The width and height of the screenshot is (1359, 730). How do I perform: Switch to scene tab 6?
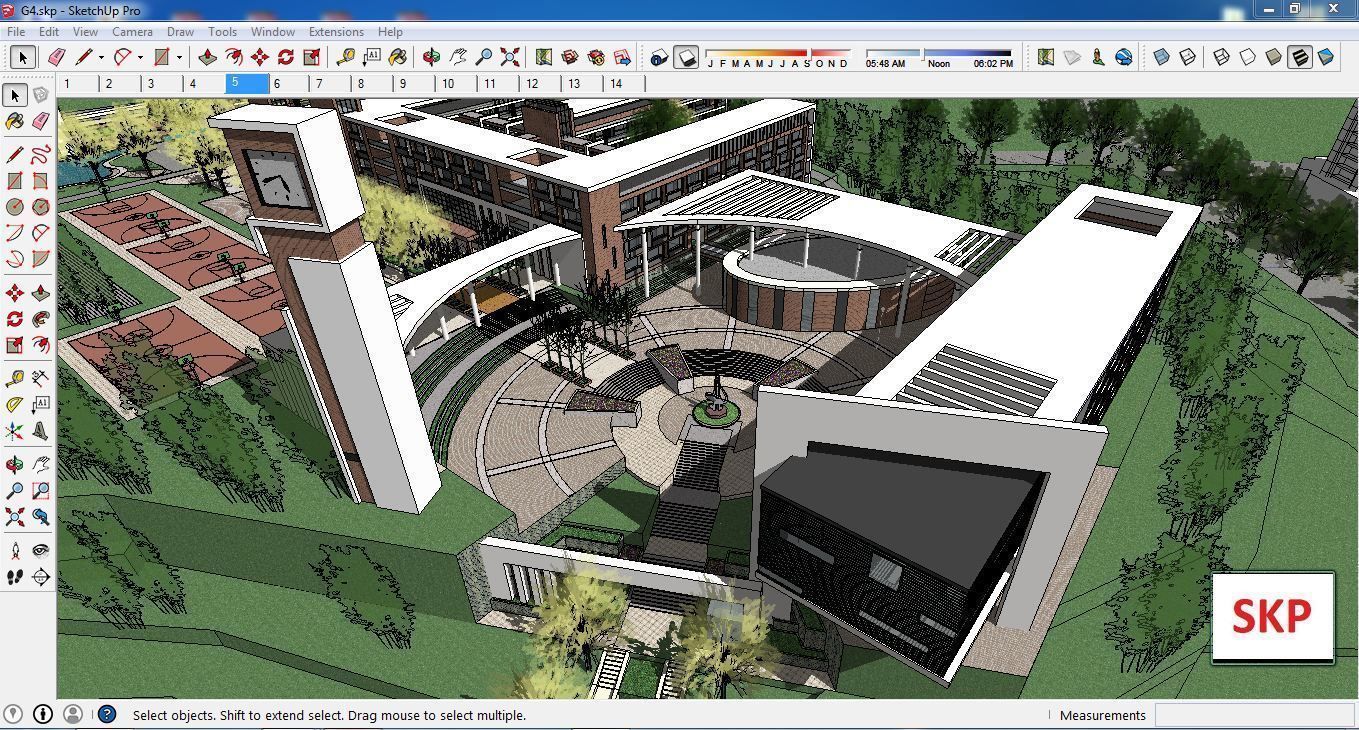pyautogui.click(x=289, y=84)
